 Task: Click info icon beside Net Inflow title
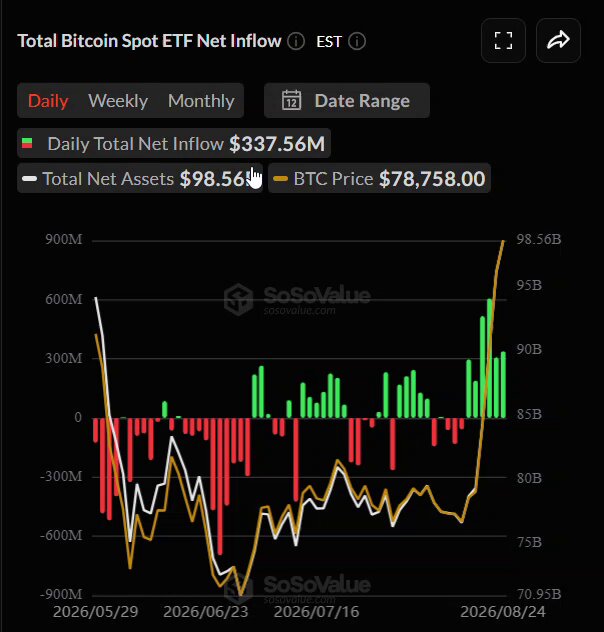(x=296, y=41)
